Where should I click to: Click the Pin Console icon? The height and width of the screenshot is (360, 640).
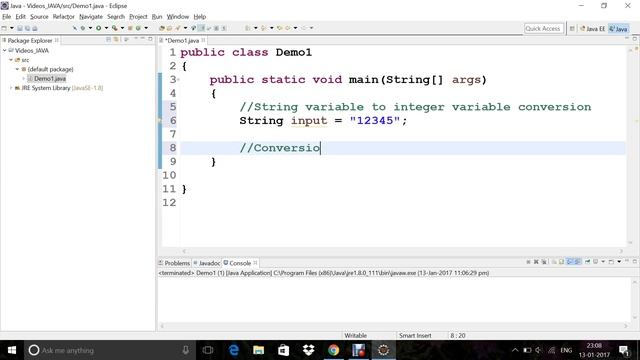pyautogui.click(x=587, y=262)
